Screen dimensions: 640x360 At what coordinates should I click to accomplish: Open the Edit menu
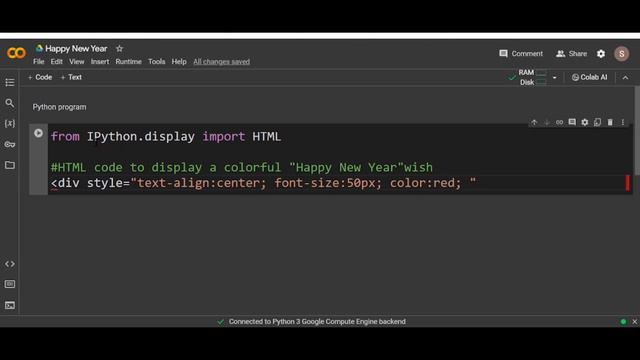point(56,62)
